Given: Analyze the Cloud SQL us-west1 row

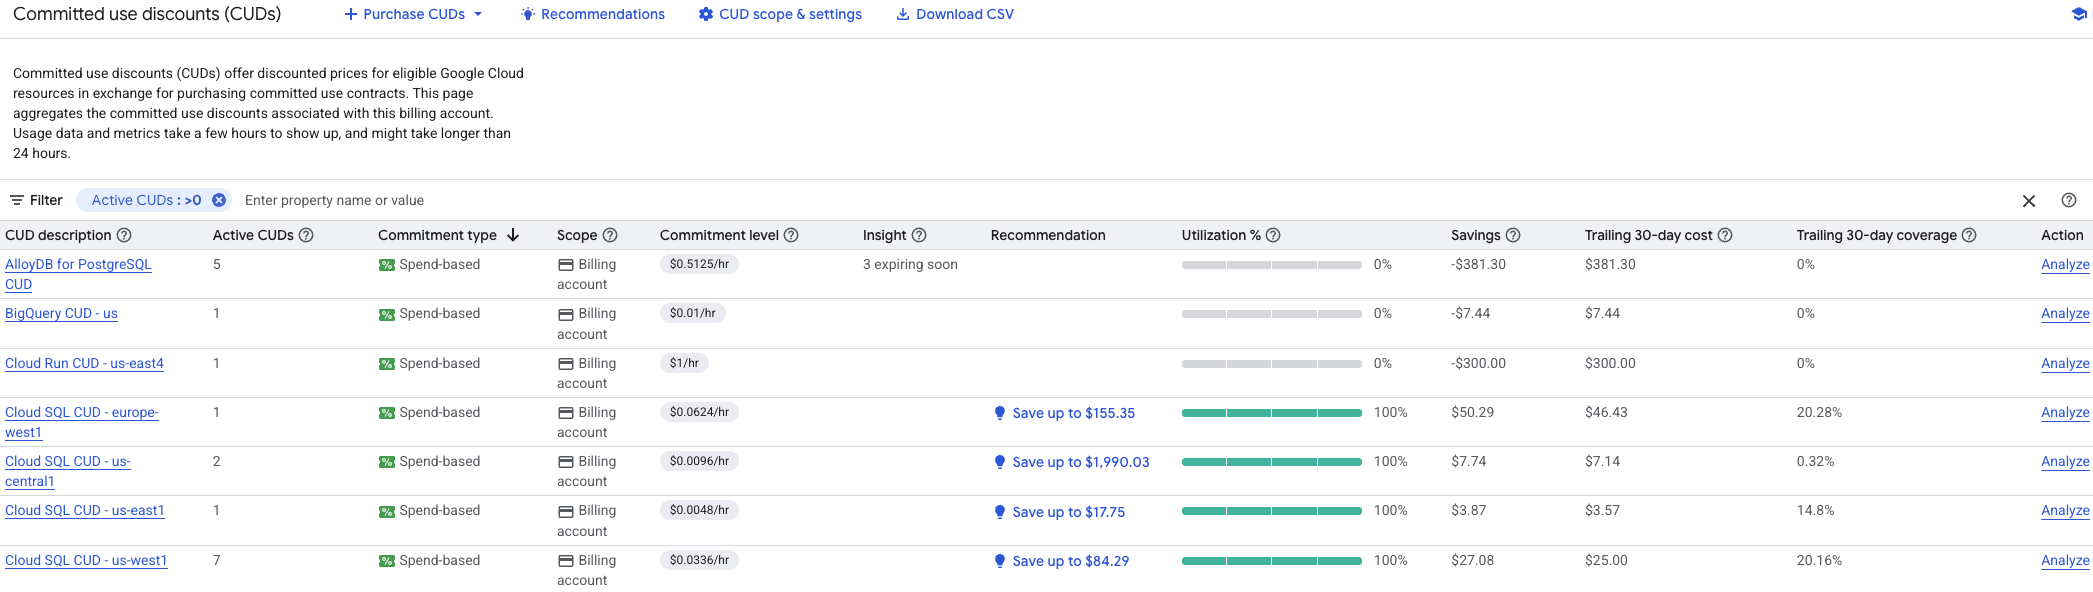Looking at the screenshot, I should coord(2065,560).
